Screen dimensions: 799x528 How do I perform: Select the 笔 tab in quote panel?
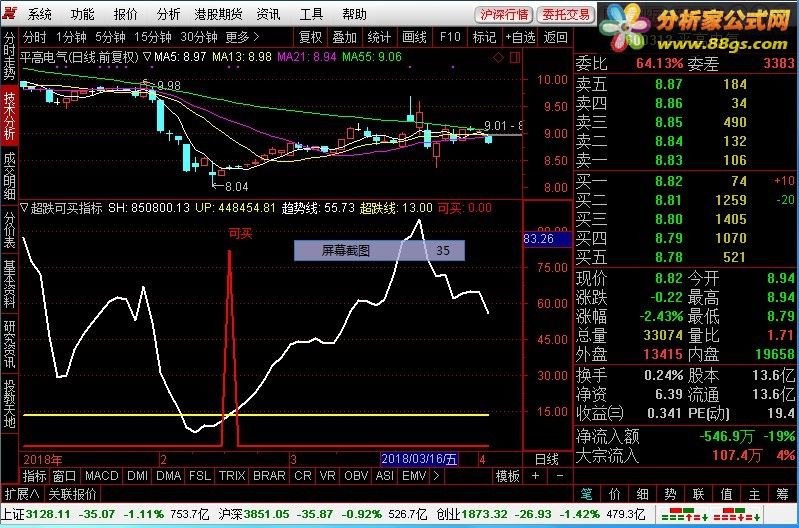(587, 494)
